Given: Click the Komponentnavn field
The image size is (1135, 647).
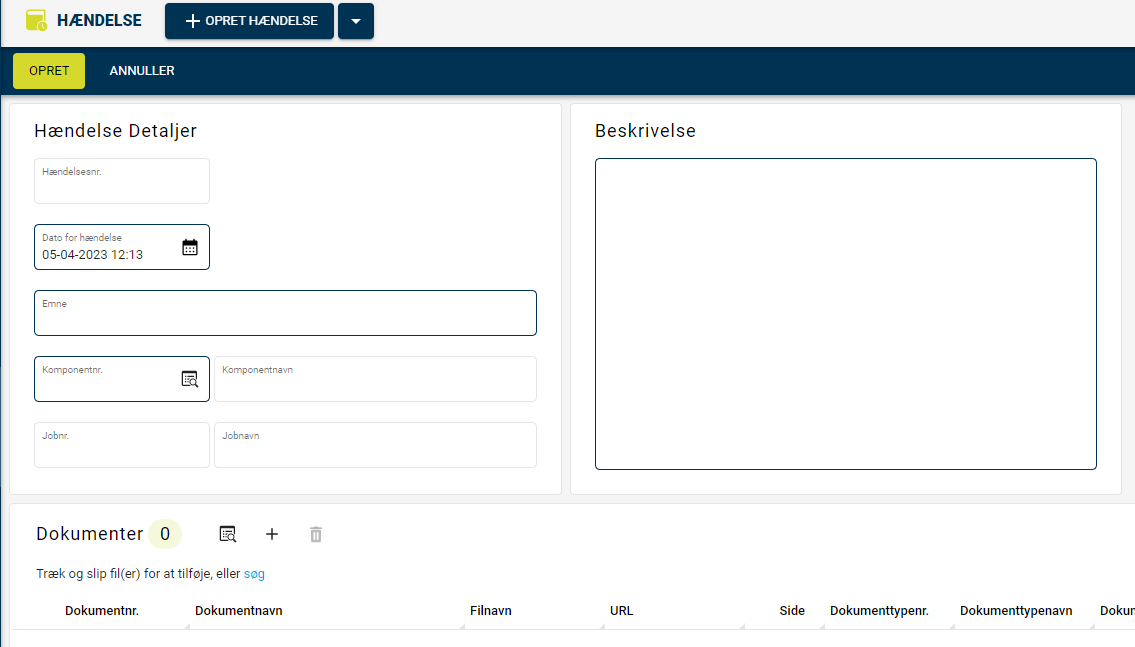Looking at the screenshot, I should (x=375, y=379).
